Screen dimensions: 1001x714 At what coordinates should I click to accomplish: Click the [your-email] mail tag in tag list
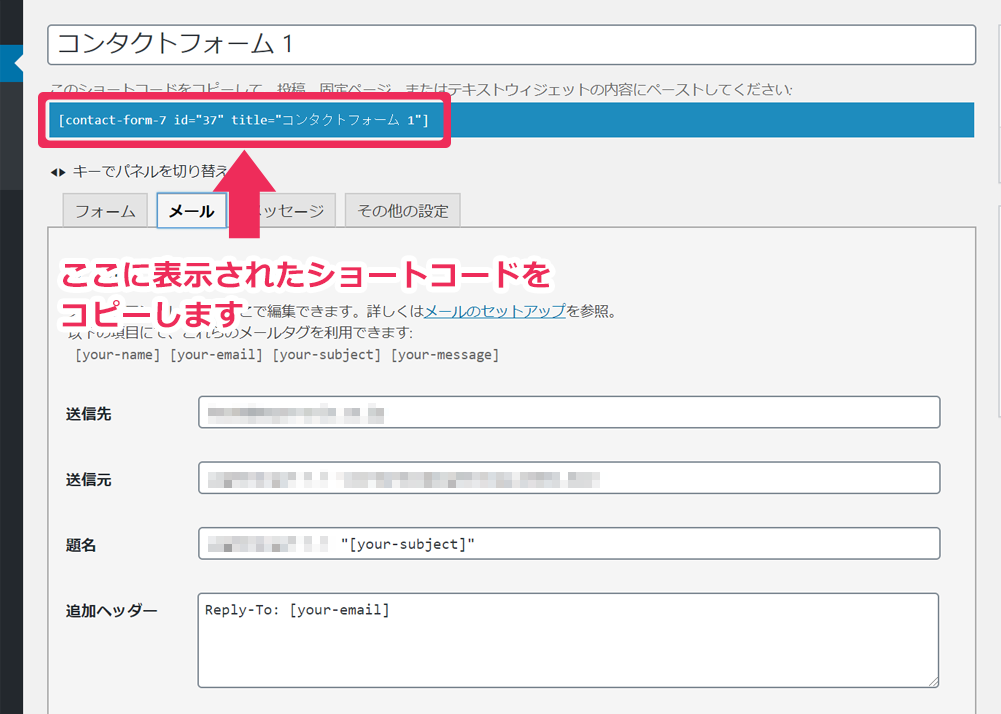(217, 355)
